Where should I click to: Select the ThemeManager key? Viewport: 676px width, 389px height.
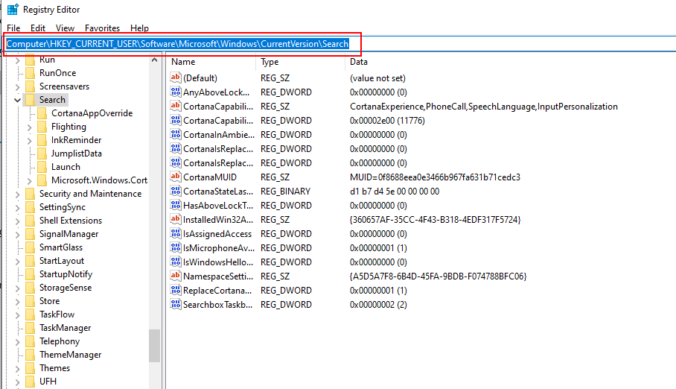tap(70, 354)
